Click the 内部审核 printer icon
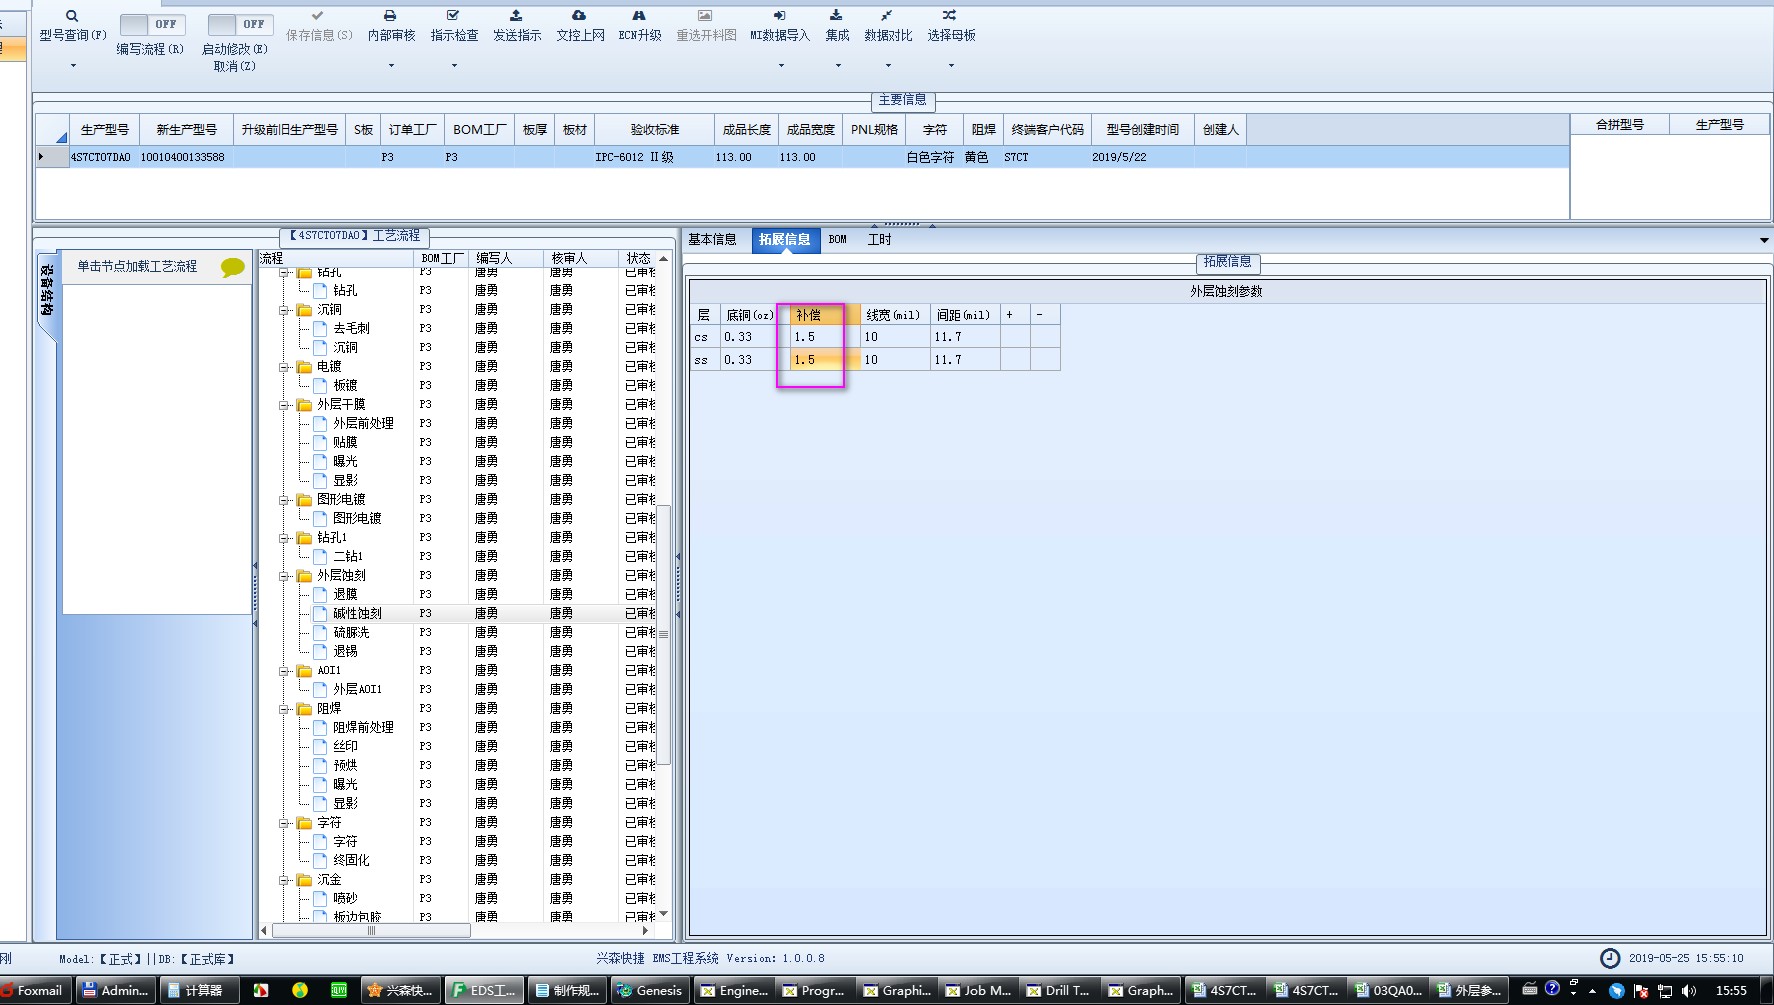The height and width of the screenshot is (1005, 1774). tap(390, 16)
